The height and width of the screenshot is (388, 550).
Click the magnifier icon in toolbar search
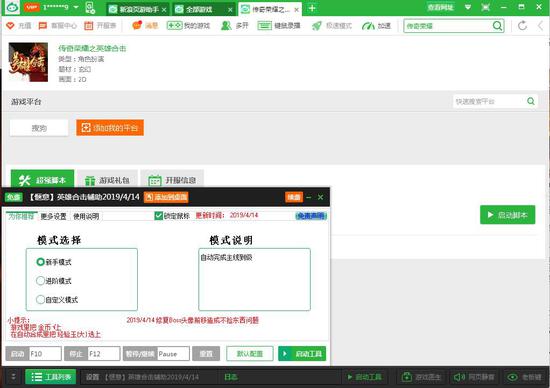tap(497, 26)
